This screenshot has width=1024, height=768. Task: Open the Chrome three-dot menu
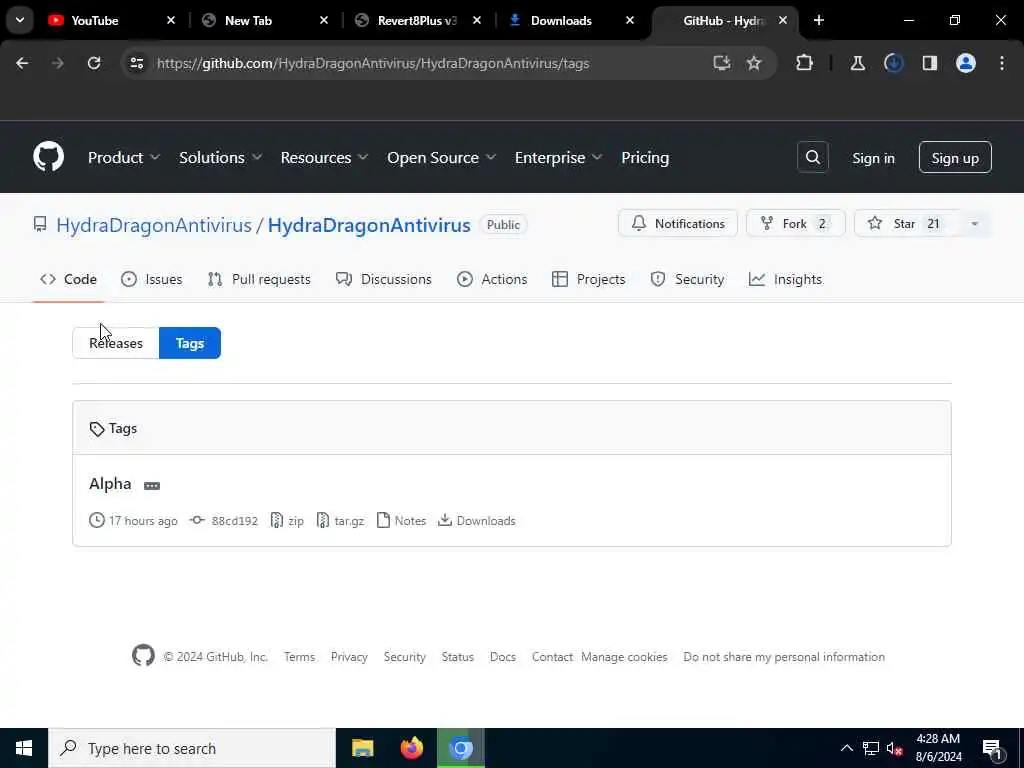1002,63
